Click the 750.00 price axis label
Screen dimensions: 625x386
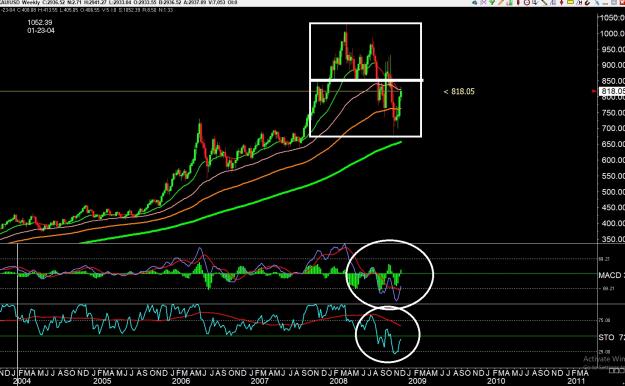[612, 112]
